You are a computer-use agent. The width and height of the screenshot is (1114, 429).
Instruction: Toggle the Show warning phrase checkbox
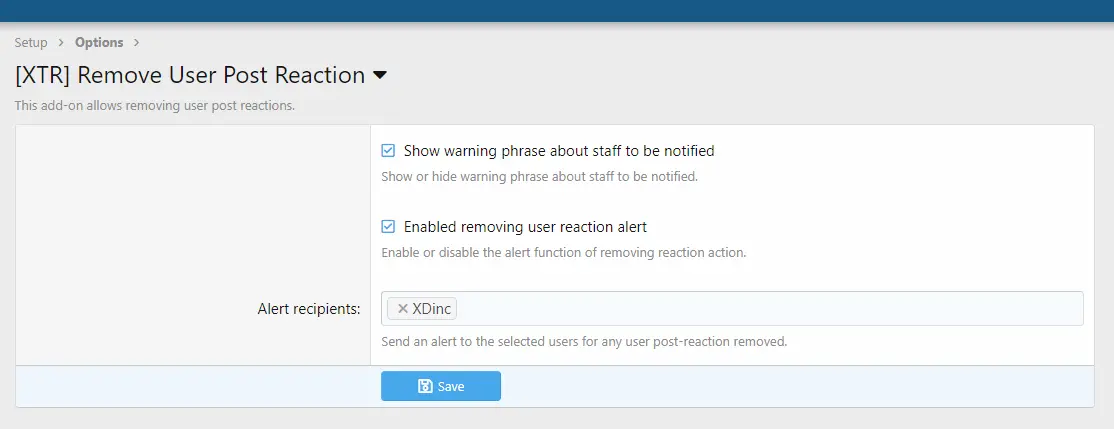[x=388, y=151]
